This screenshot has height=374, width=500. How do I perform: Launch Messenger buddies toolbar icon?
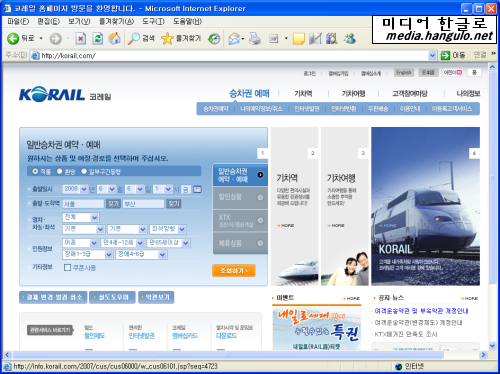tap(350, 39)
